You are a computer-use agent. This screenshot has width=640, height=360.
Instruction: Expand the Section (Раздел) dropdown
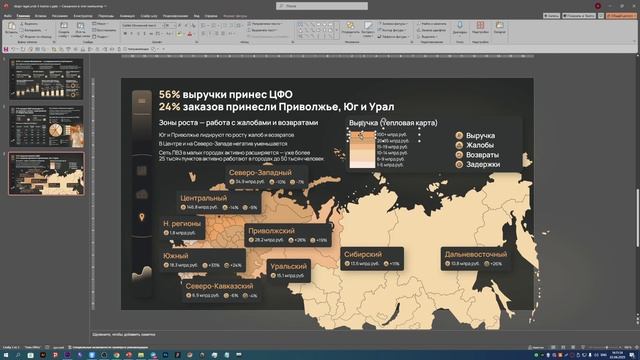click(100, 36)
